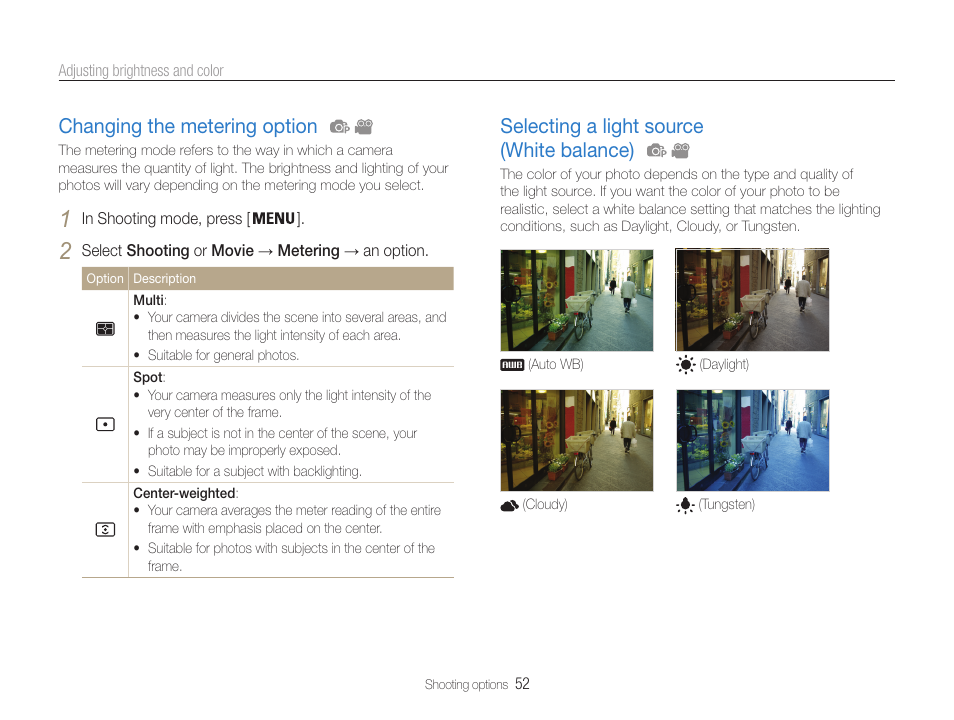
Task: Click camera mode icon beside White balance heading
Action: (656, 150)
